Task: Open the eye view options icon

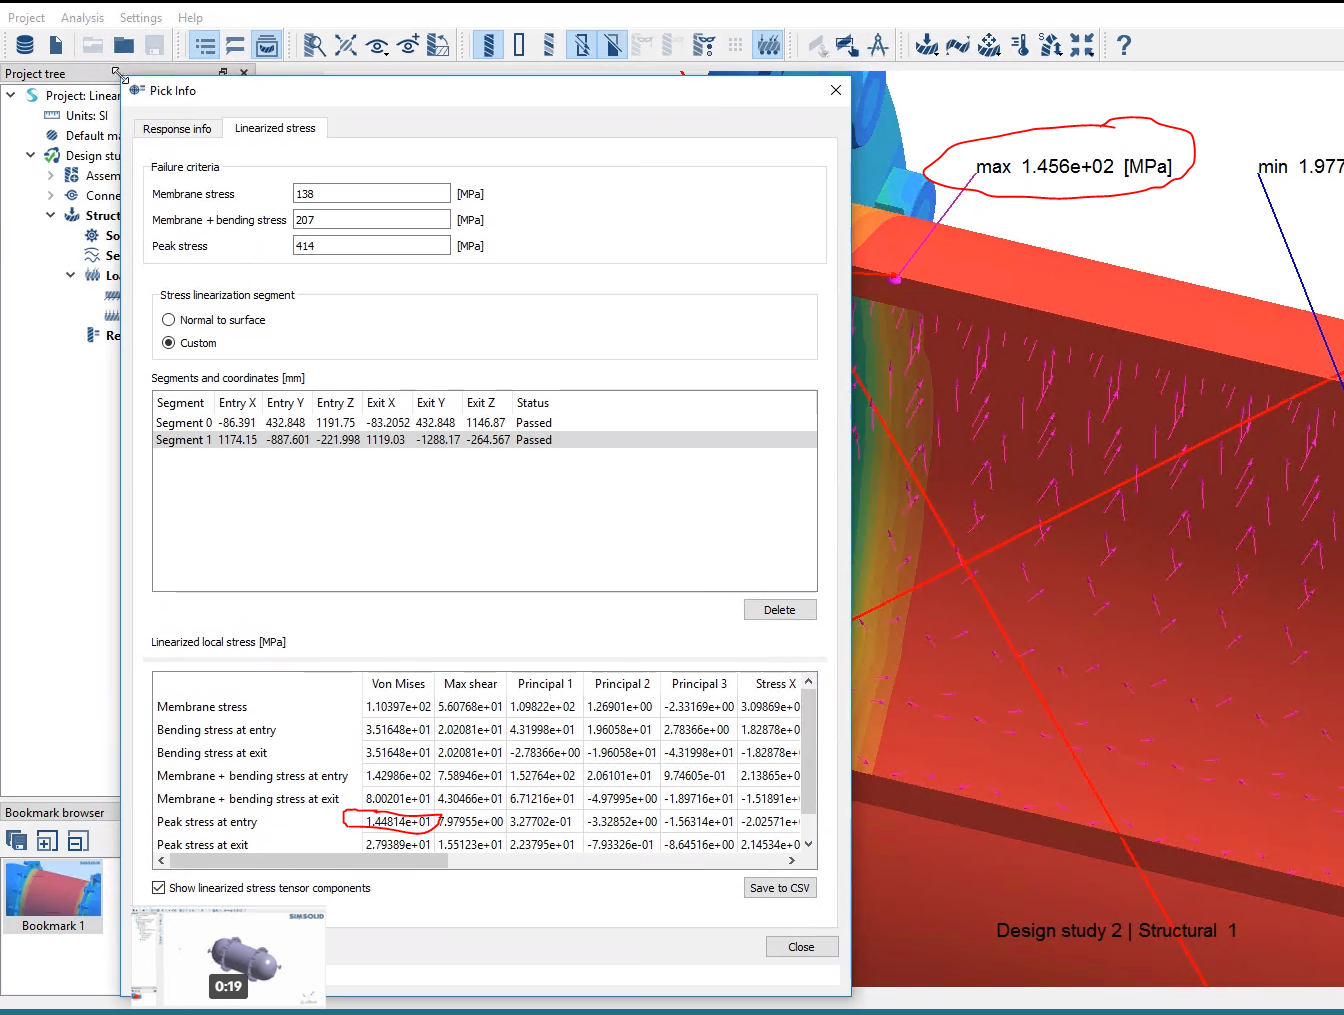Action: pyautogui.click(x=377, y=45)
